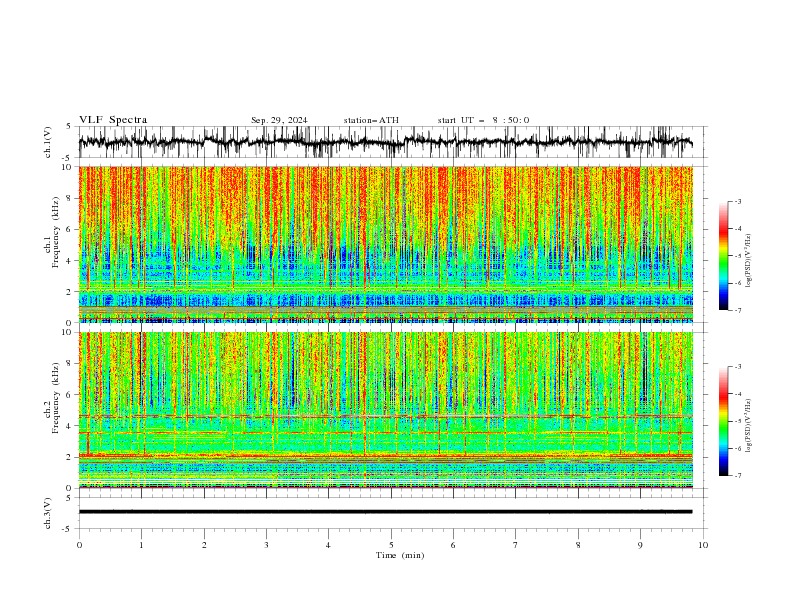
Task: Click the ch.2 color bar "-7" label
Action: coord(737,475)
